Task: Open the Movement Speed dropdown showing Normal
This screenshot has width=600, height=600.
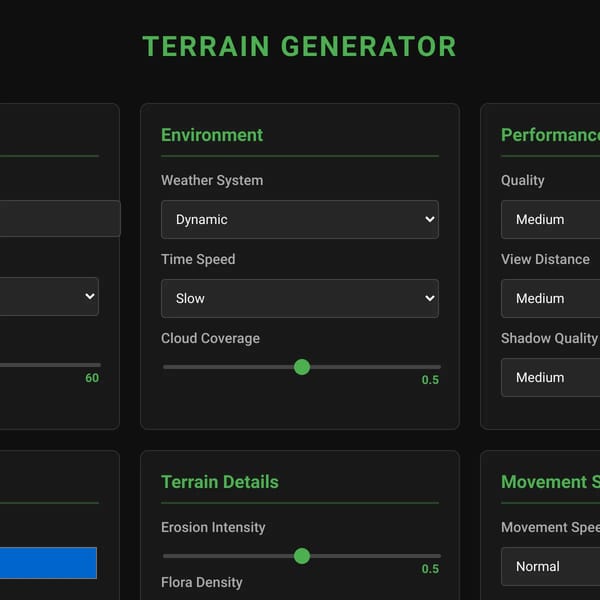Action: 550,566
